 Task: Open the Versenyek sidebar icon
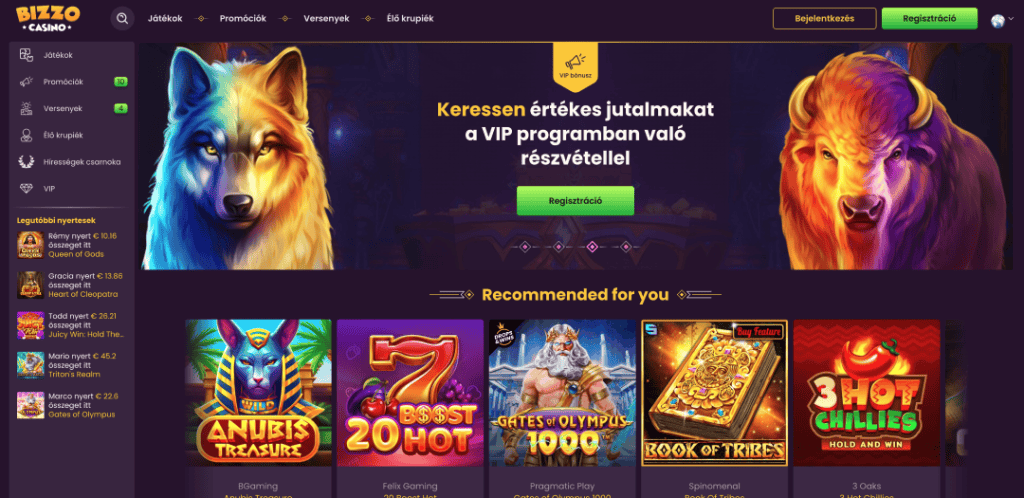(x=26, y=108)
